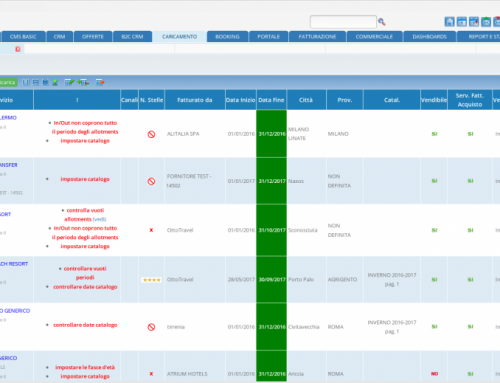Click the green Ricarica reload button

pyautogui.click(x=8, y=82)
